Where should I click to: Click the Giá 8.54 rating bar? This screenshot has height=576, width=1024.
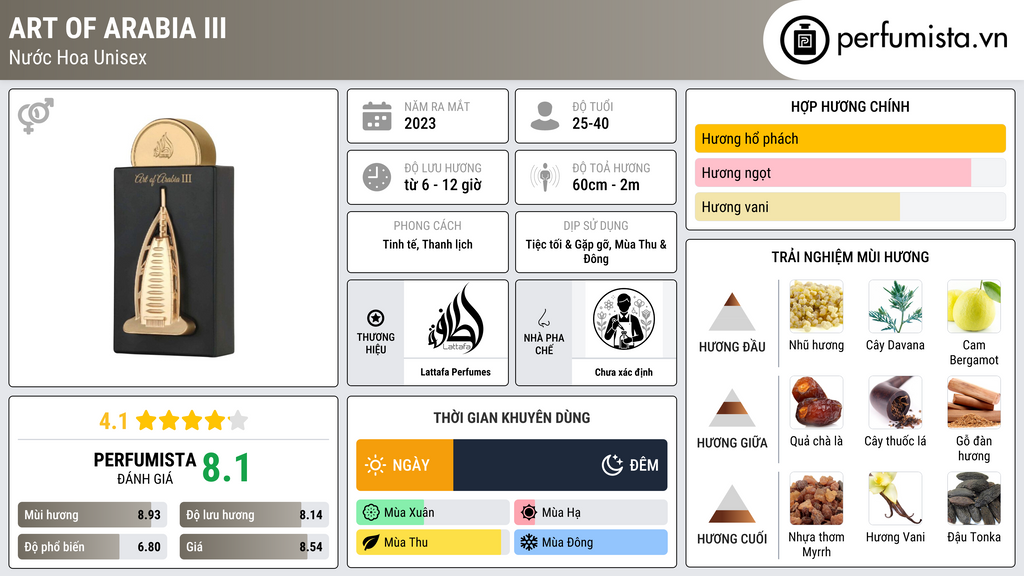(x=254, y=547)
